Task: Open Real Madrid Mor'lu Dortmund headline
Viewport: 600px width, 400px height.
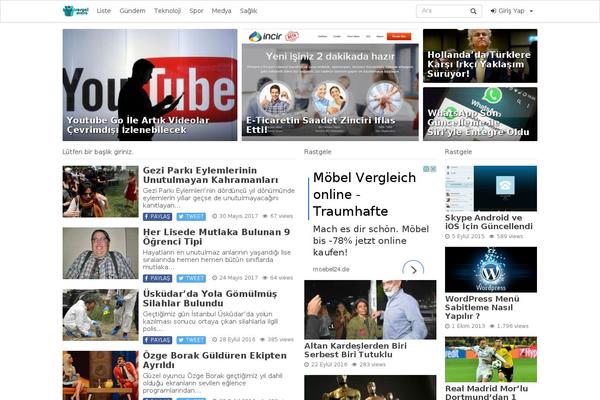Action: coord(486,392)
